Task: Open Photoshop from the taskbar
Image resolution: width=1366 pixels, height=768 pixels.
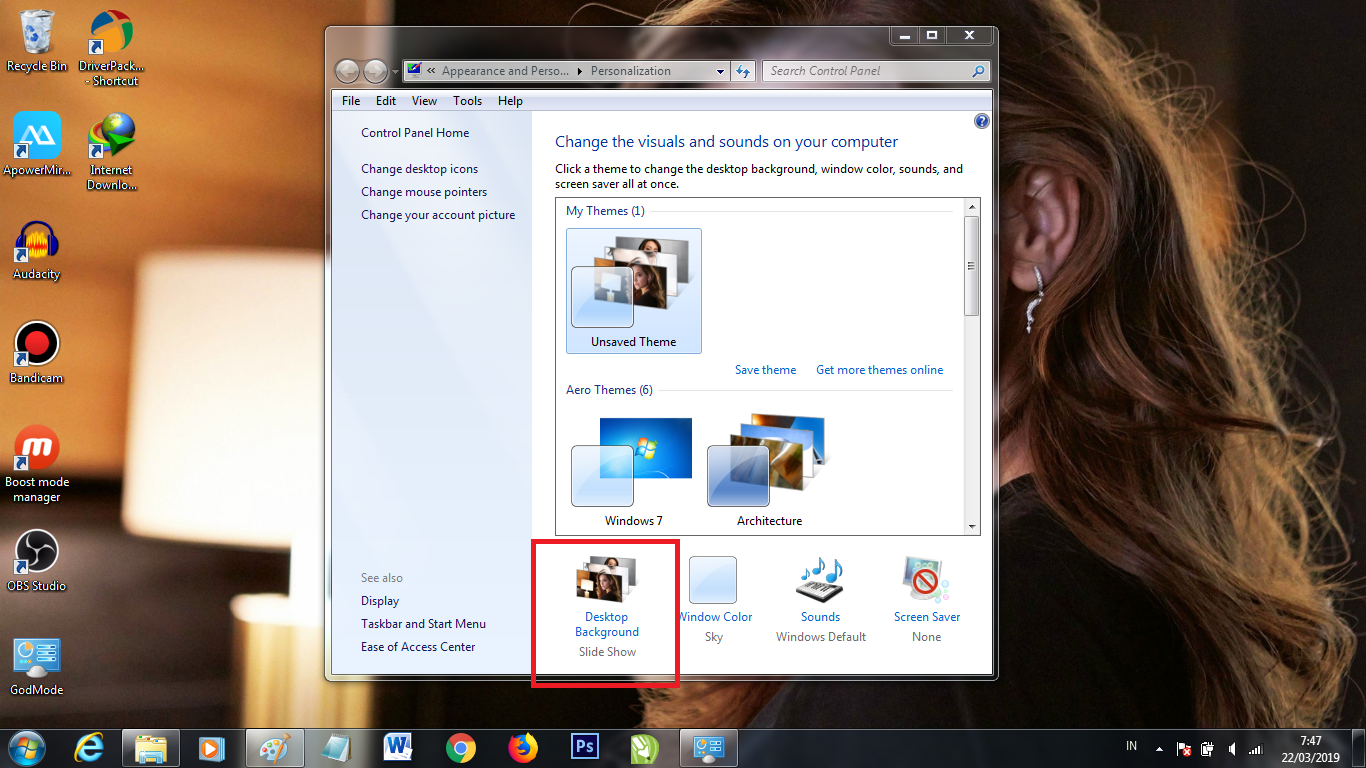Action: (x=584, y=747)
